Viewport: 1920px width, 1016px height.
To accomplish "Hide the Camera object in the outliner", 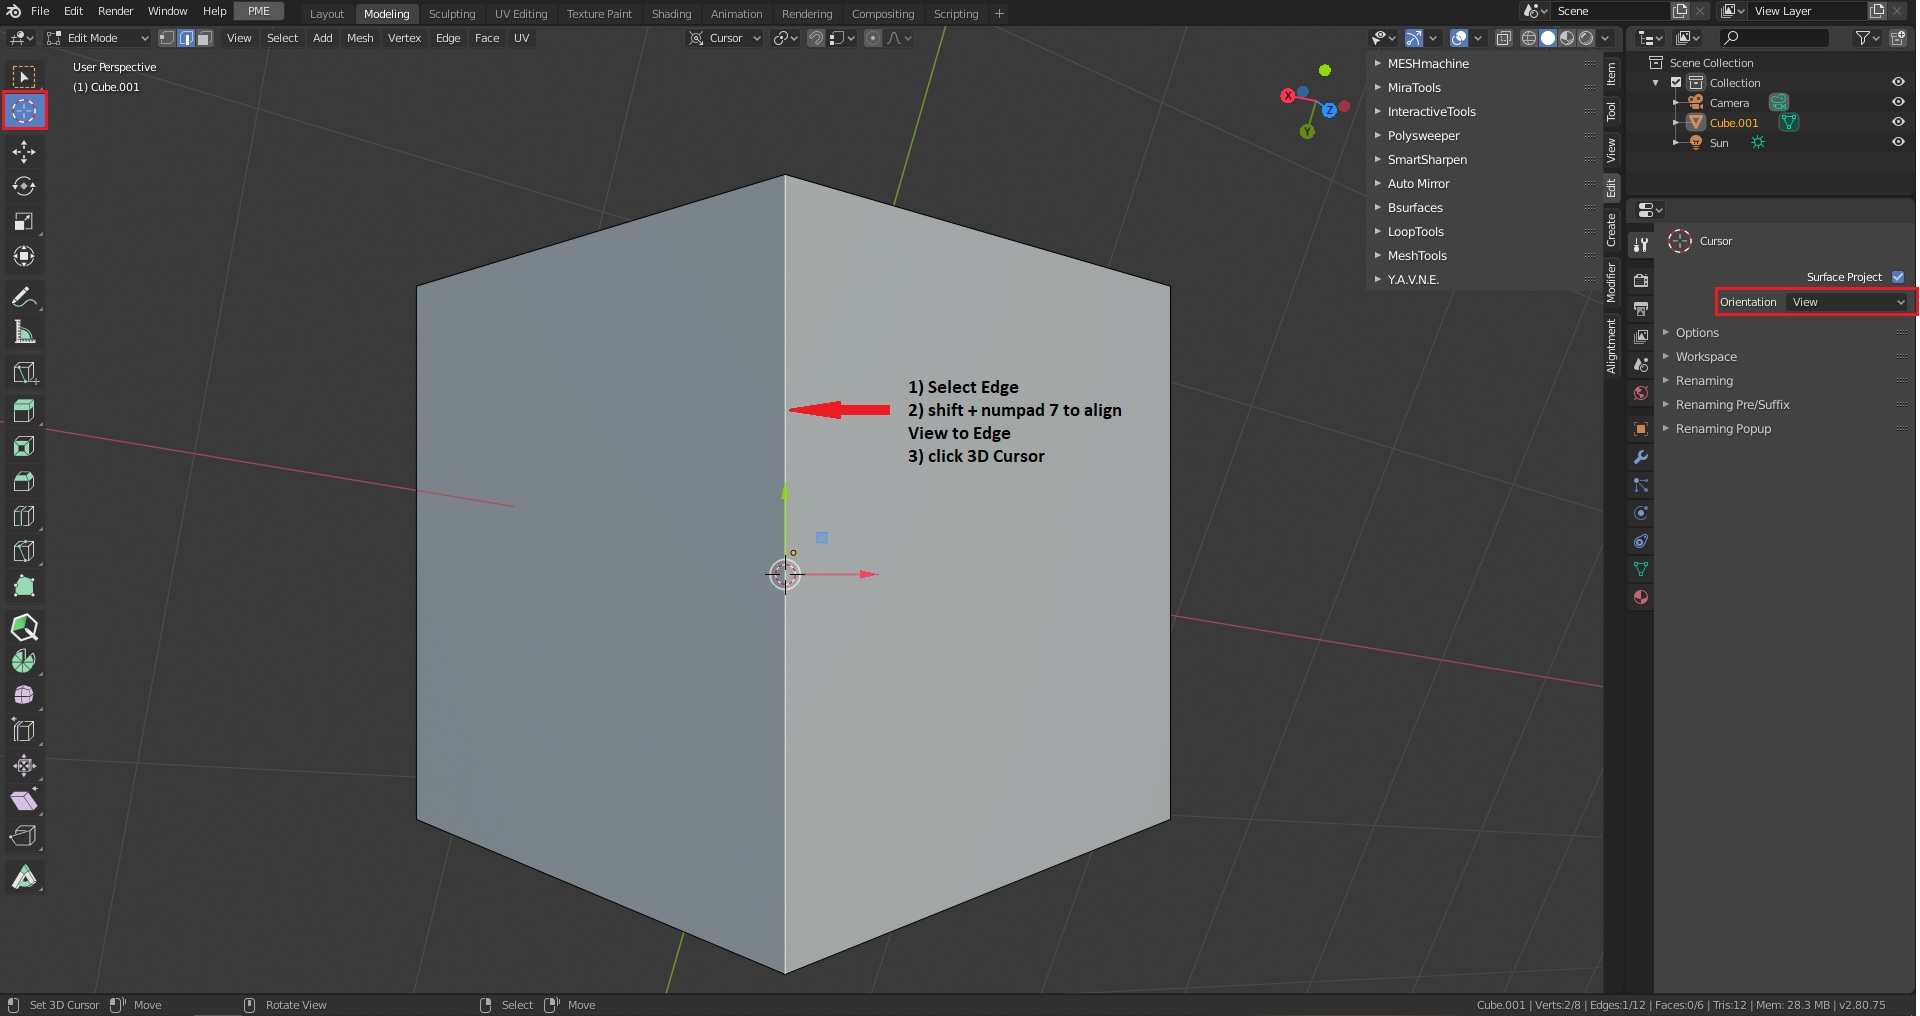I will tap(1898, 102).
